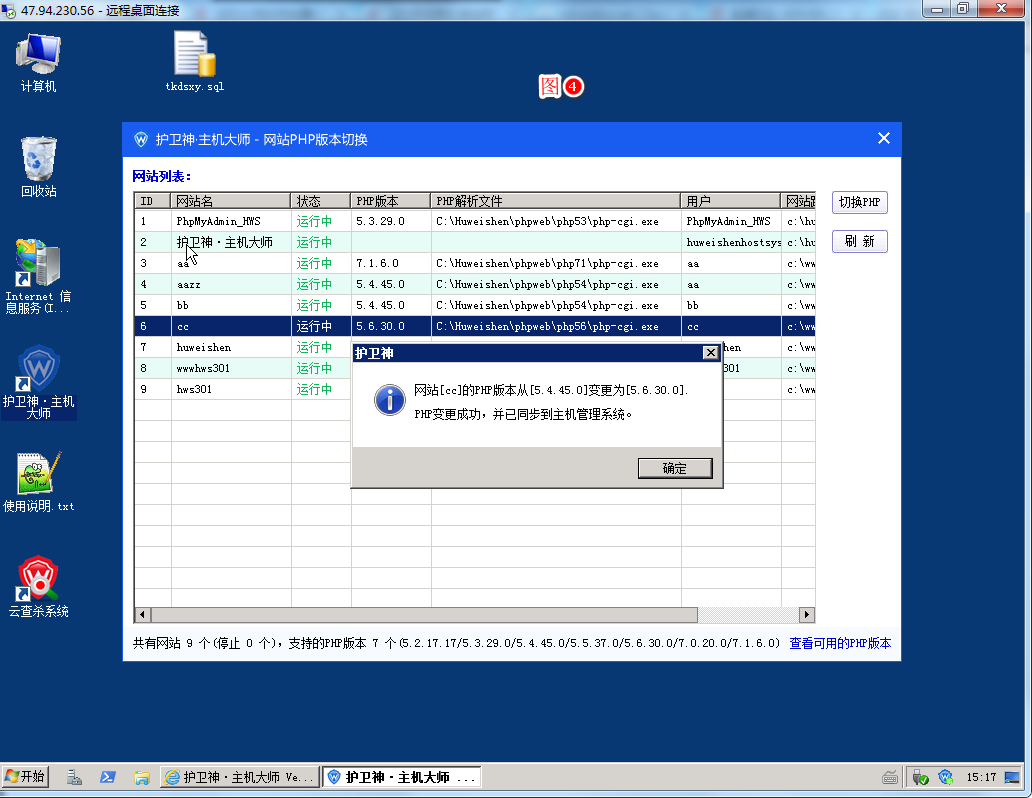
Task: Click the device status icon in system tray
Action: 920,778
